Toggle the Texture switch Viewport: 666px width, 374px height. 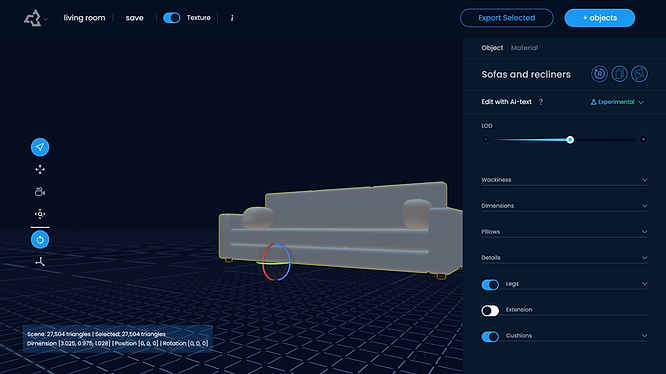[x=172, y=18]
